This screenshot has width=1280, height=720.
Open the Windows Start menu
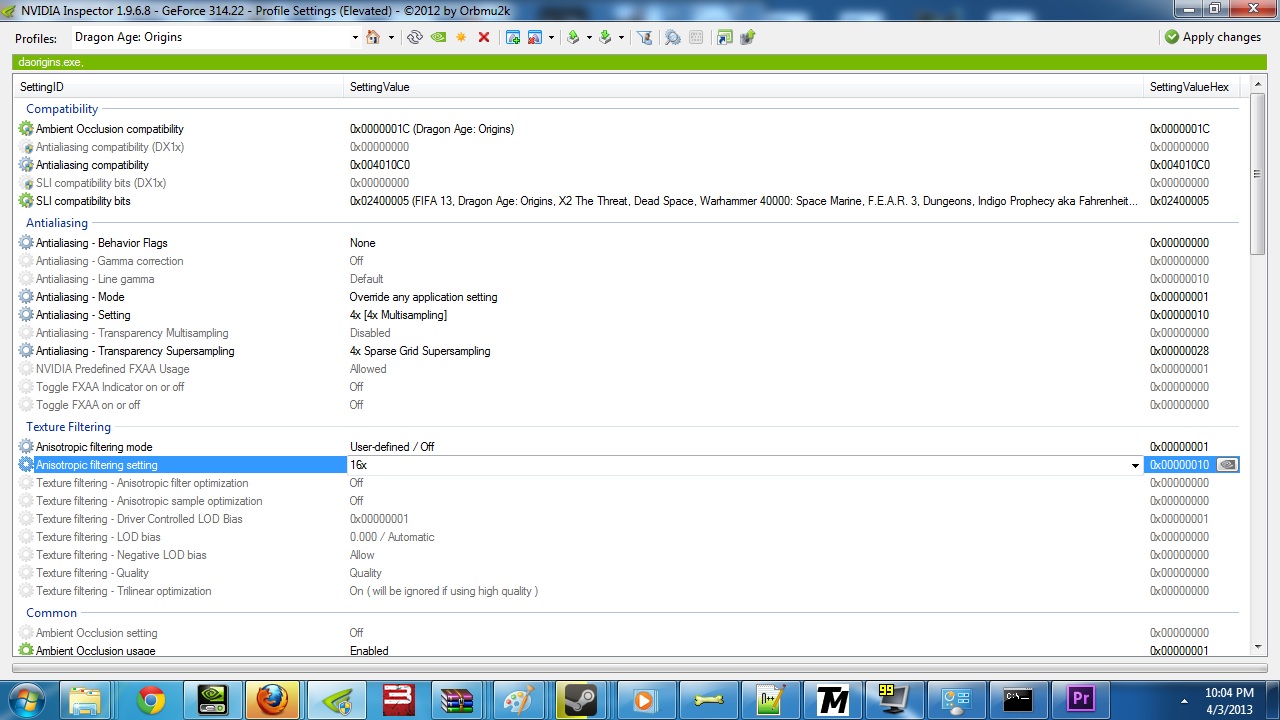25,699
